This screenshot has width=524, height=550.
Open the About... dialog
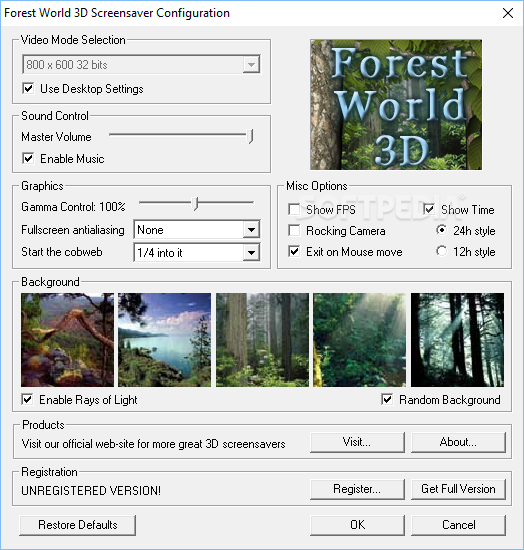pyautogui.click(x=458, y=442)
